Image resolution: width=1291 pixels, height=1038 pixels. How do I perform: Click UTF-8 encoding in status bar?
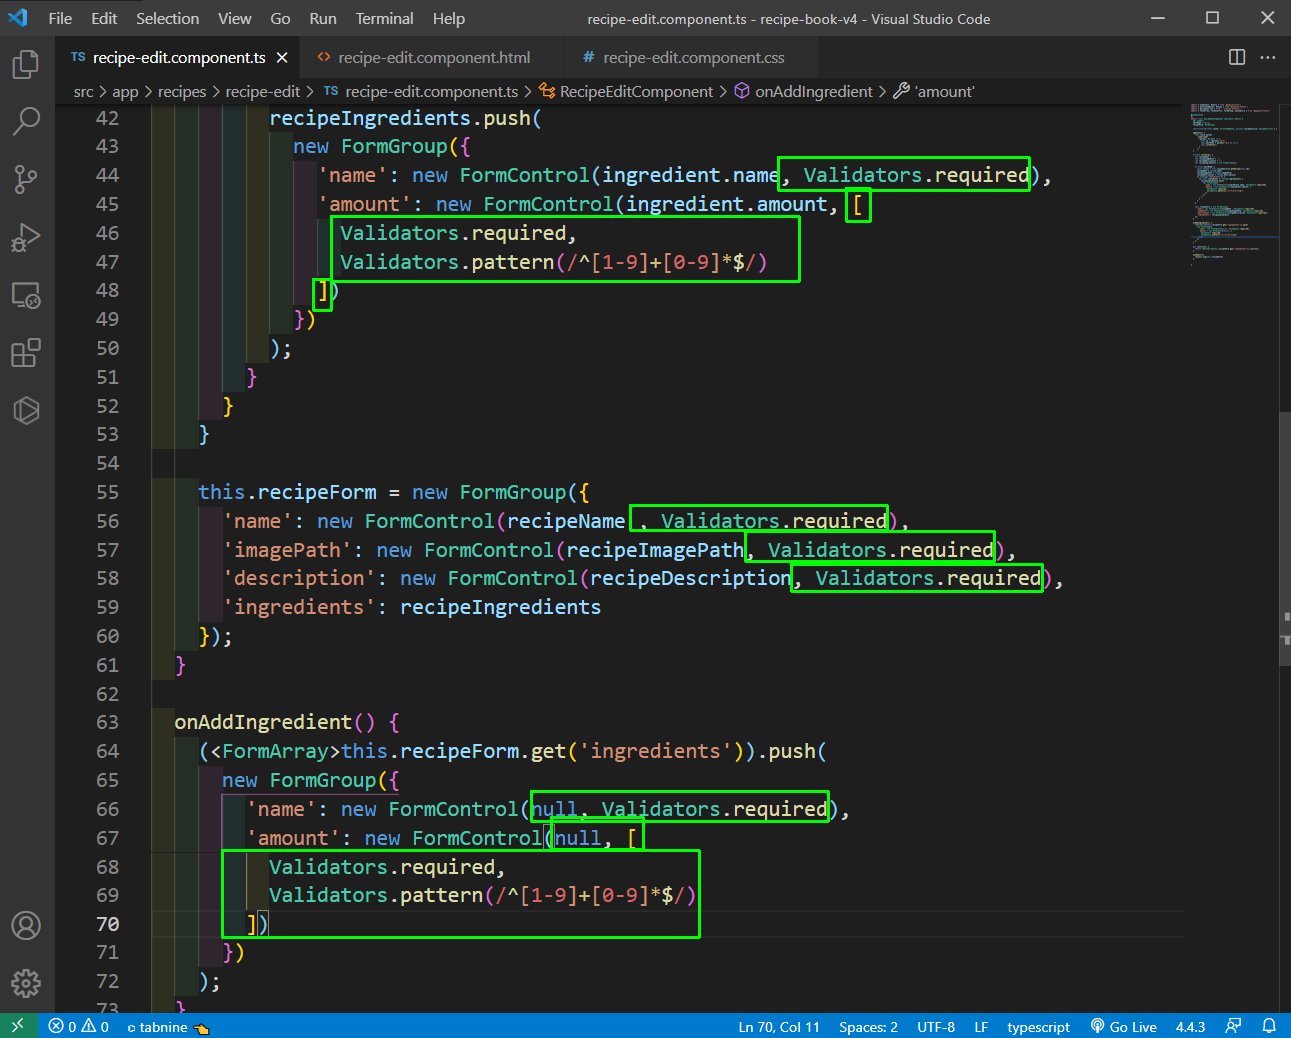click(936, 1026)
